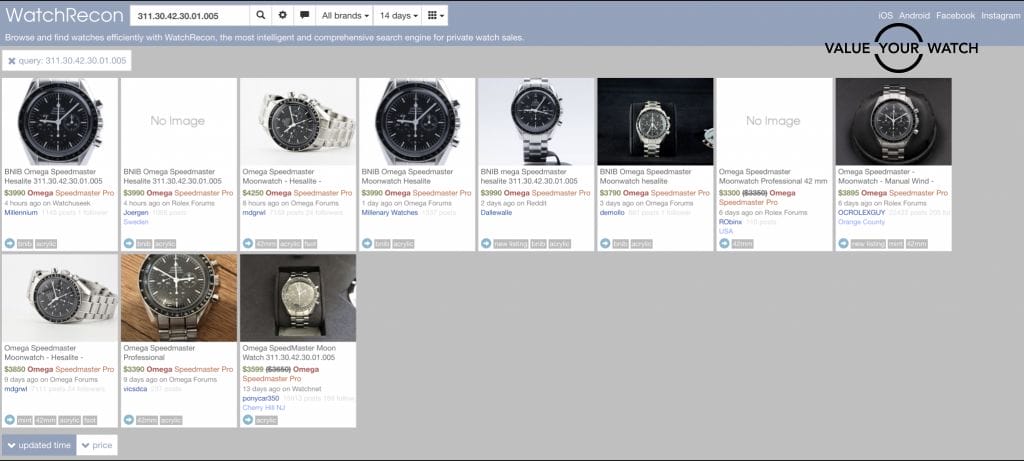Toggle sorting by updated time

click(38, 445)
